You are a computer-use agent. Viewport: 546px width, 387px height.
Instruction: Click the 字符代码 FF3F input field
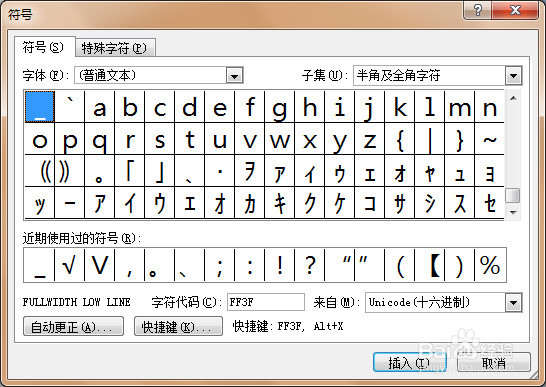tap(266, 302)
